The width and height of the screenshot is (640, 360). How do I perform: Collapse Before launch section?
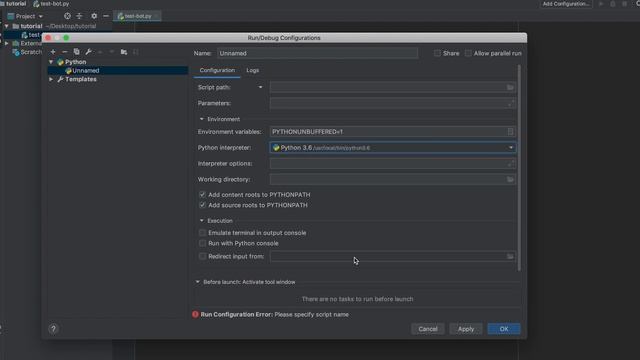click(x=198, y=282)
